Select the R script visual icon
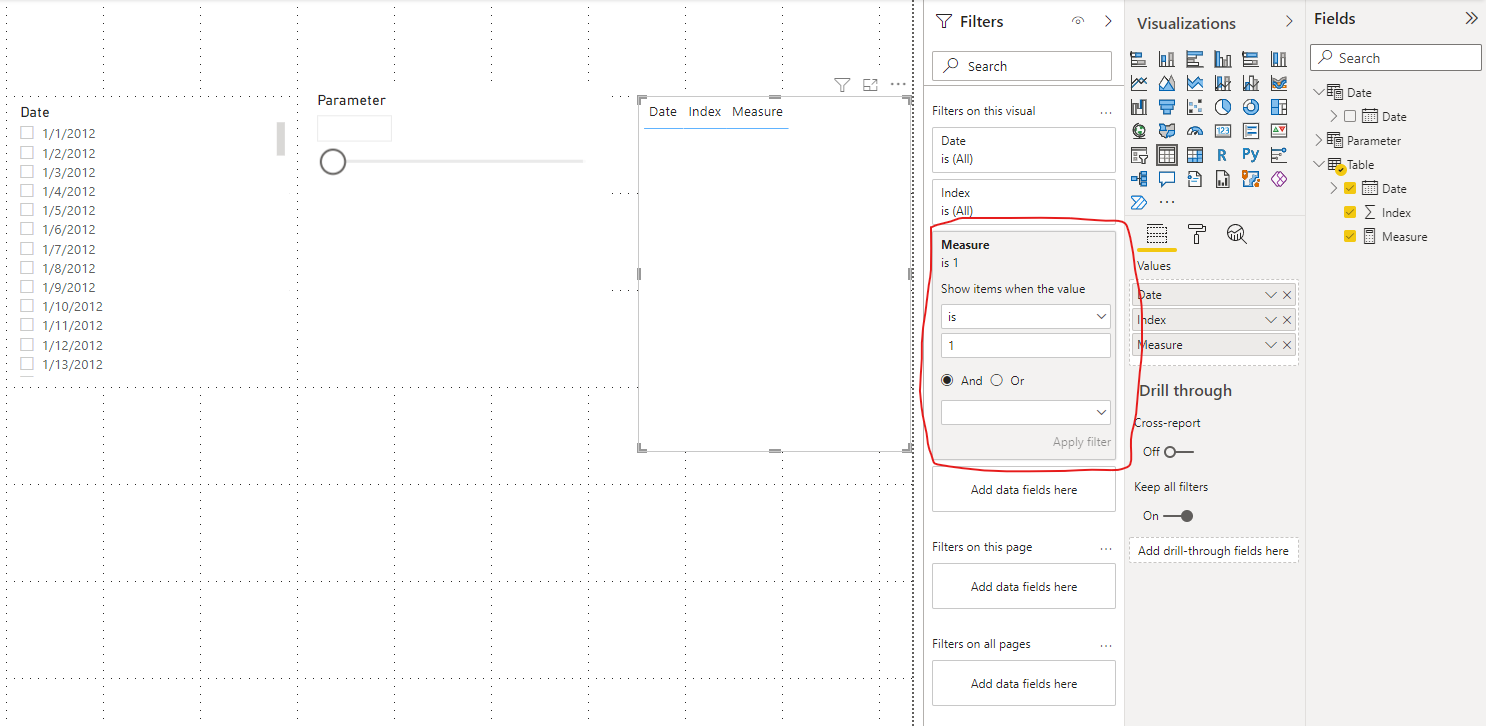 point(1220,153)
